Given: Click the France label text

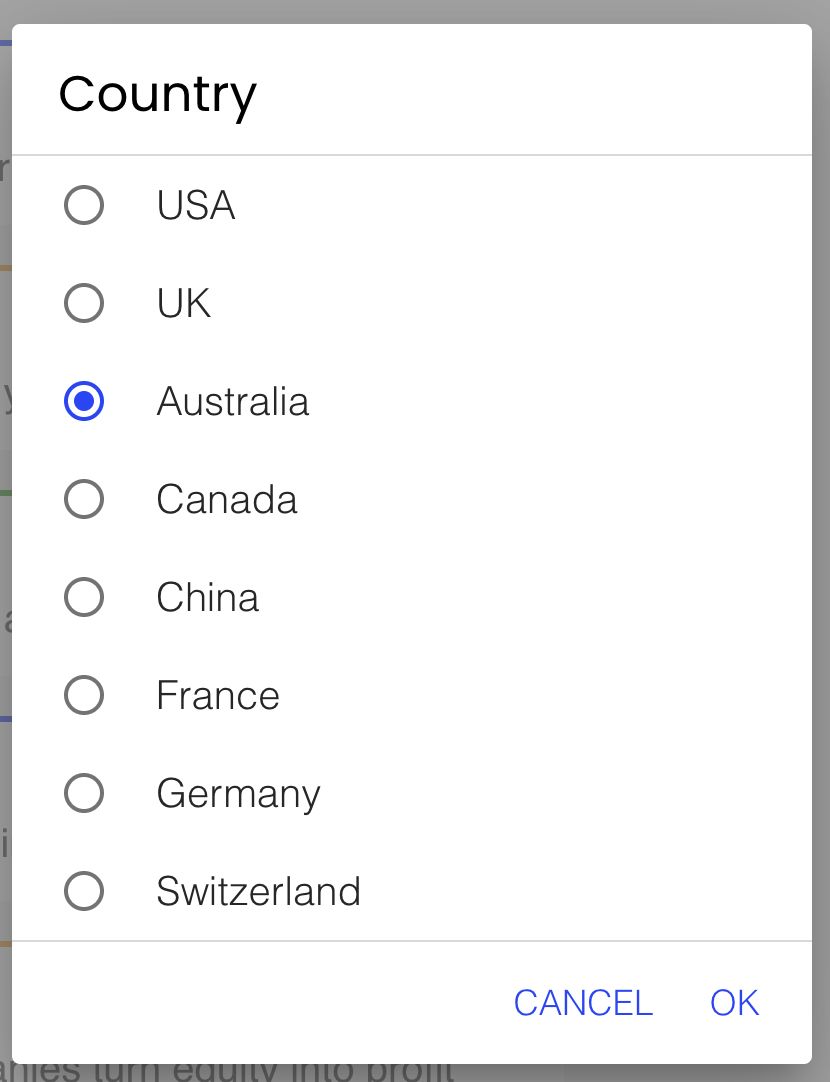Looking at the screenshot, I should click(217, 695).
